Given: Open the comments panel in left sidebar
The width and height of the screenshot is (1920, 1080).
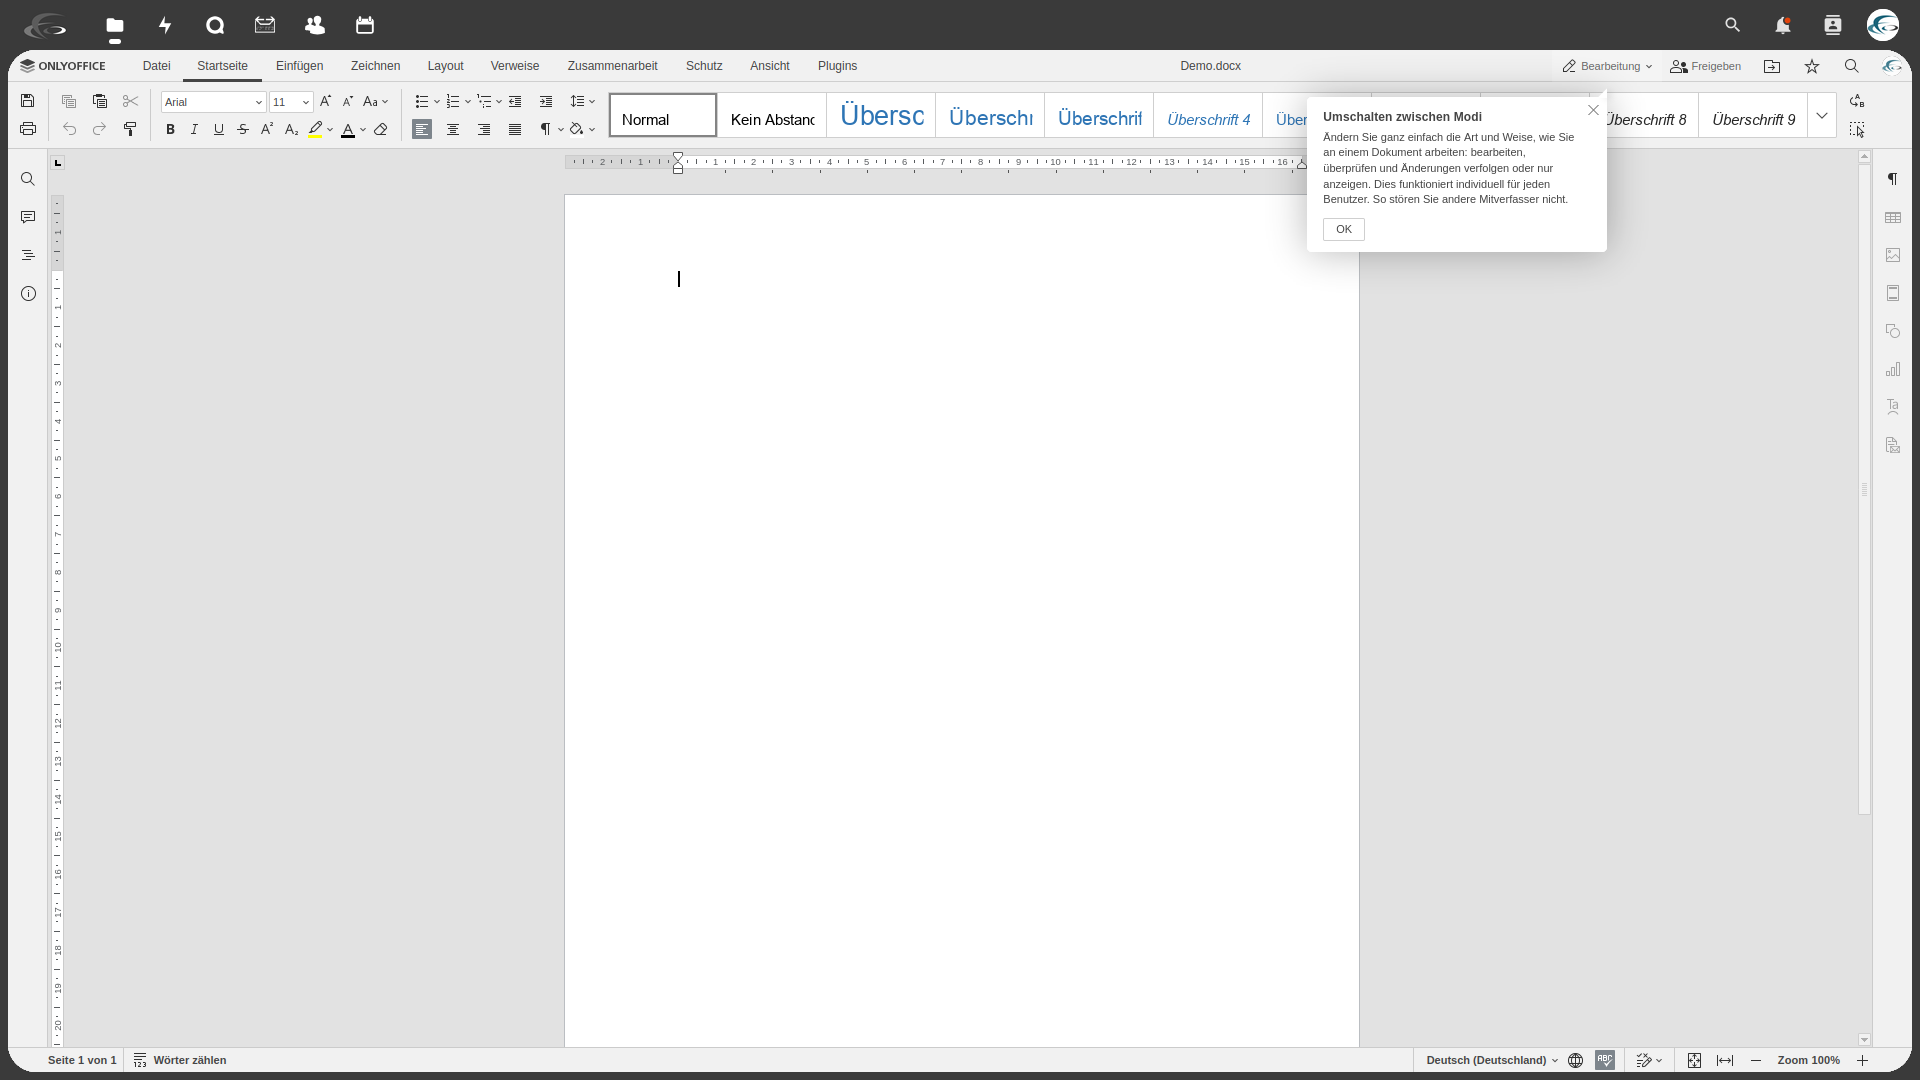Looking at the screenshot, I should 28,217.
